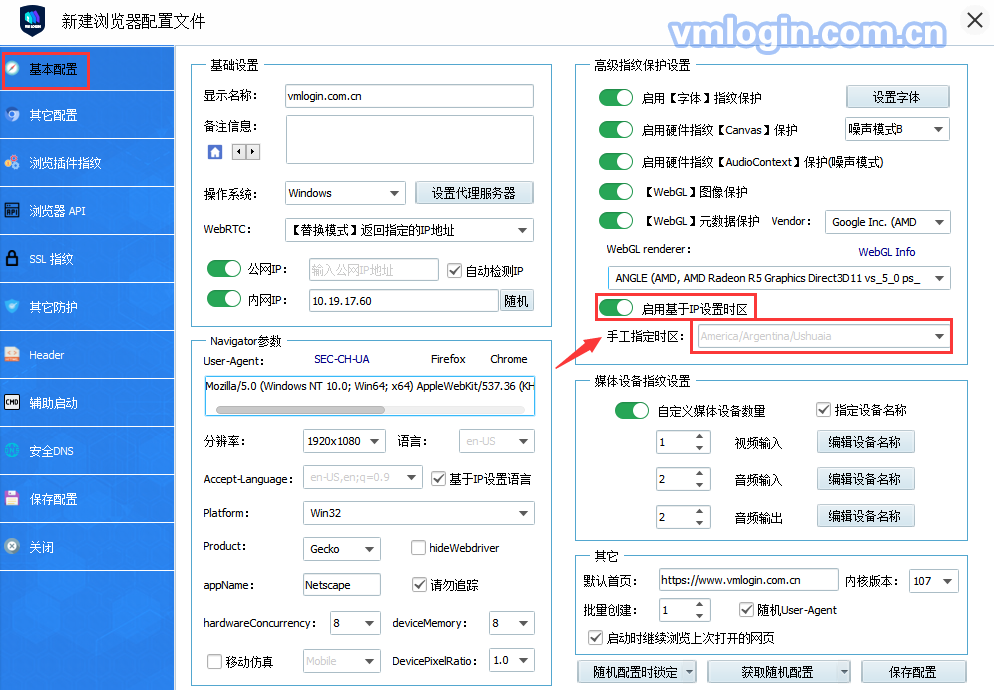Viewport: 994px width, 690px height.
Task: Click the VMLogin app logo icon
Action: coord(32,21)
